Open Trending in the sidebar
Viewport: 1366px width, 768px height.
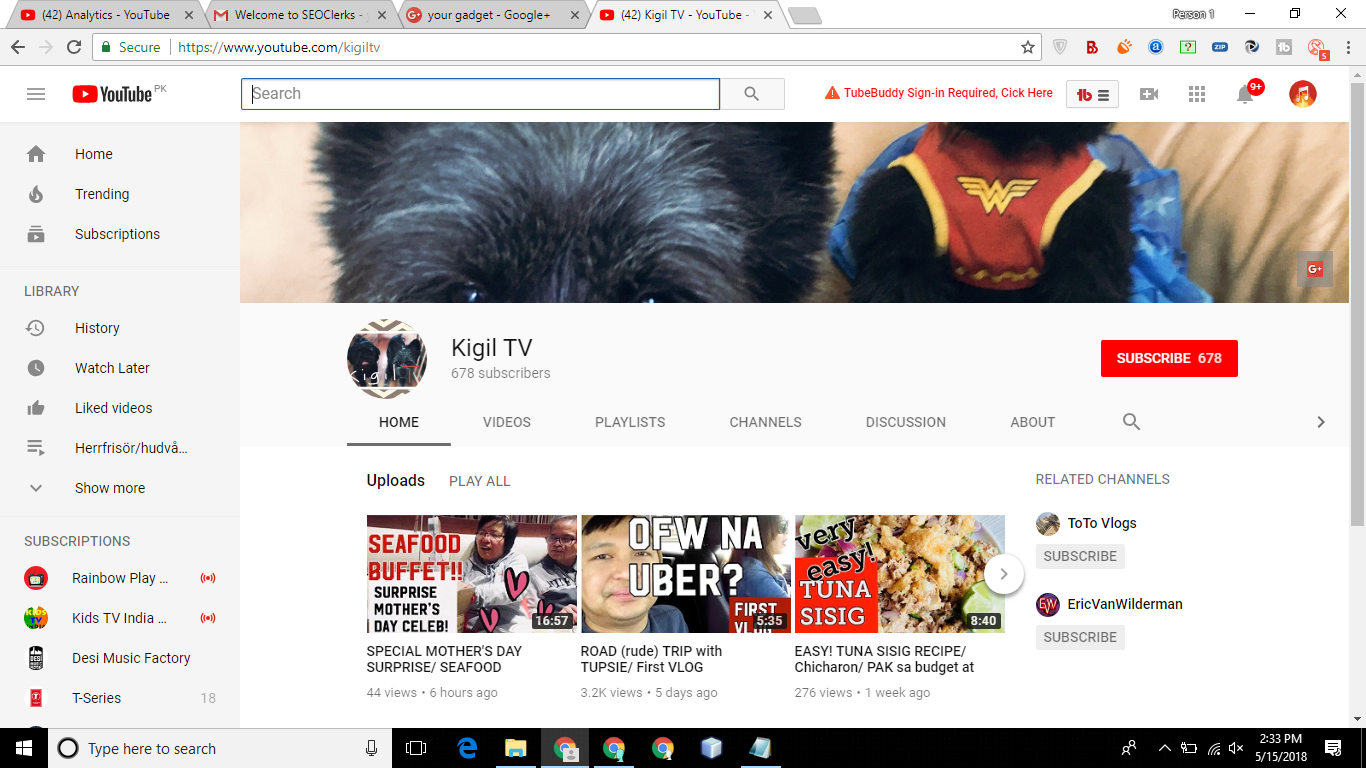click(102, 194)
